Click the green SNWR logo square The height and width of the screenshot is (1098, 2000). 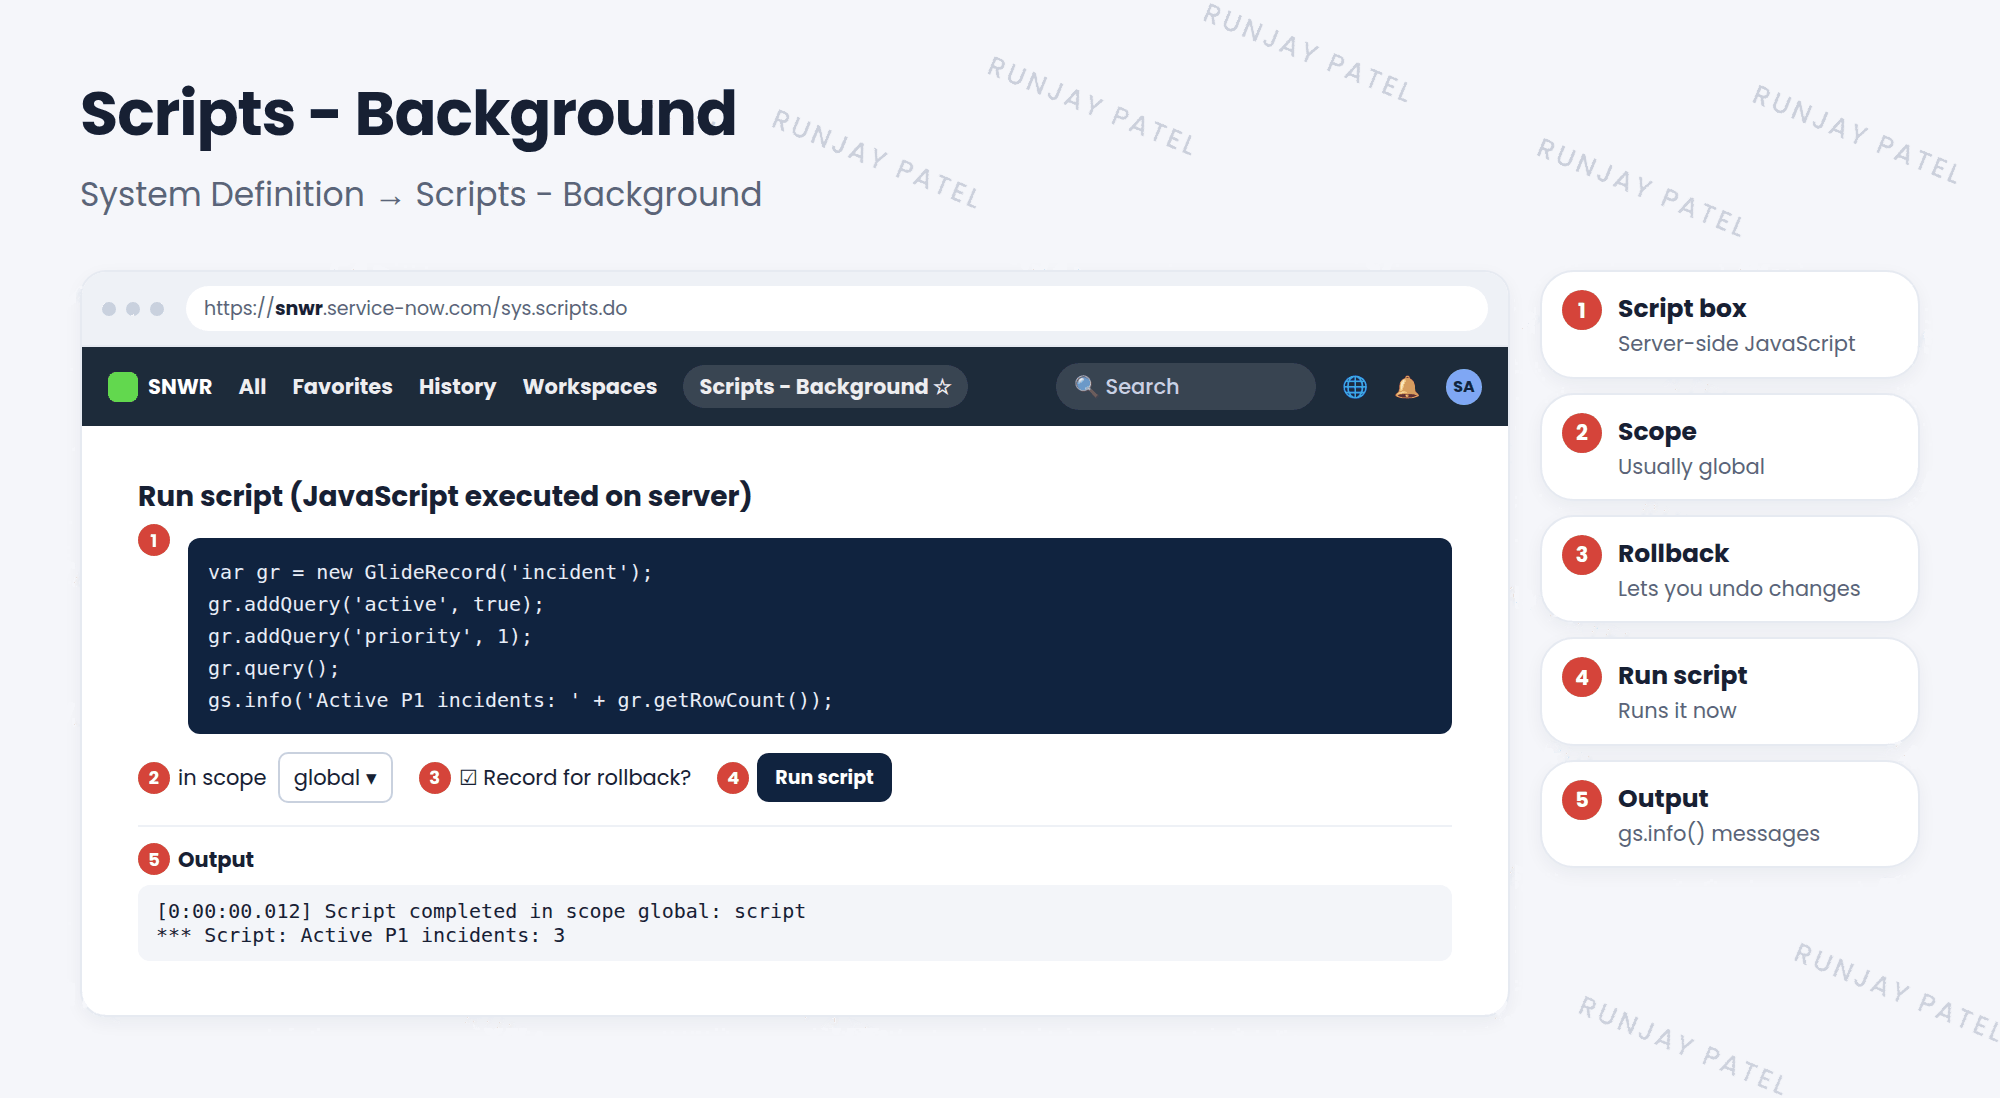click(x=122, y=387)
